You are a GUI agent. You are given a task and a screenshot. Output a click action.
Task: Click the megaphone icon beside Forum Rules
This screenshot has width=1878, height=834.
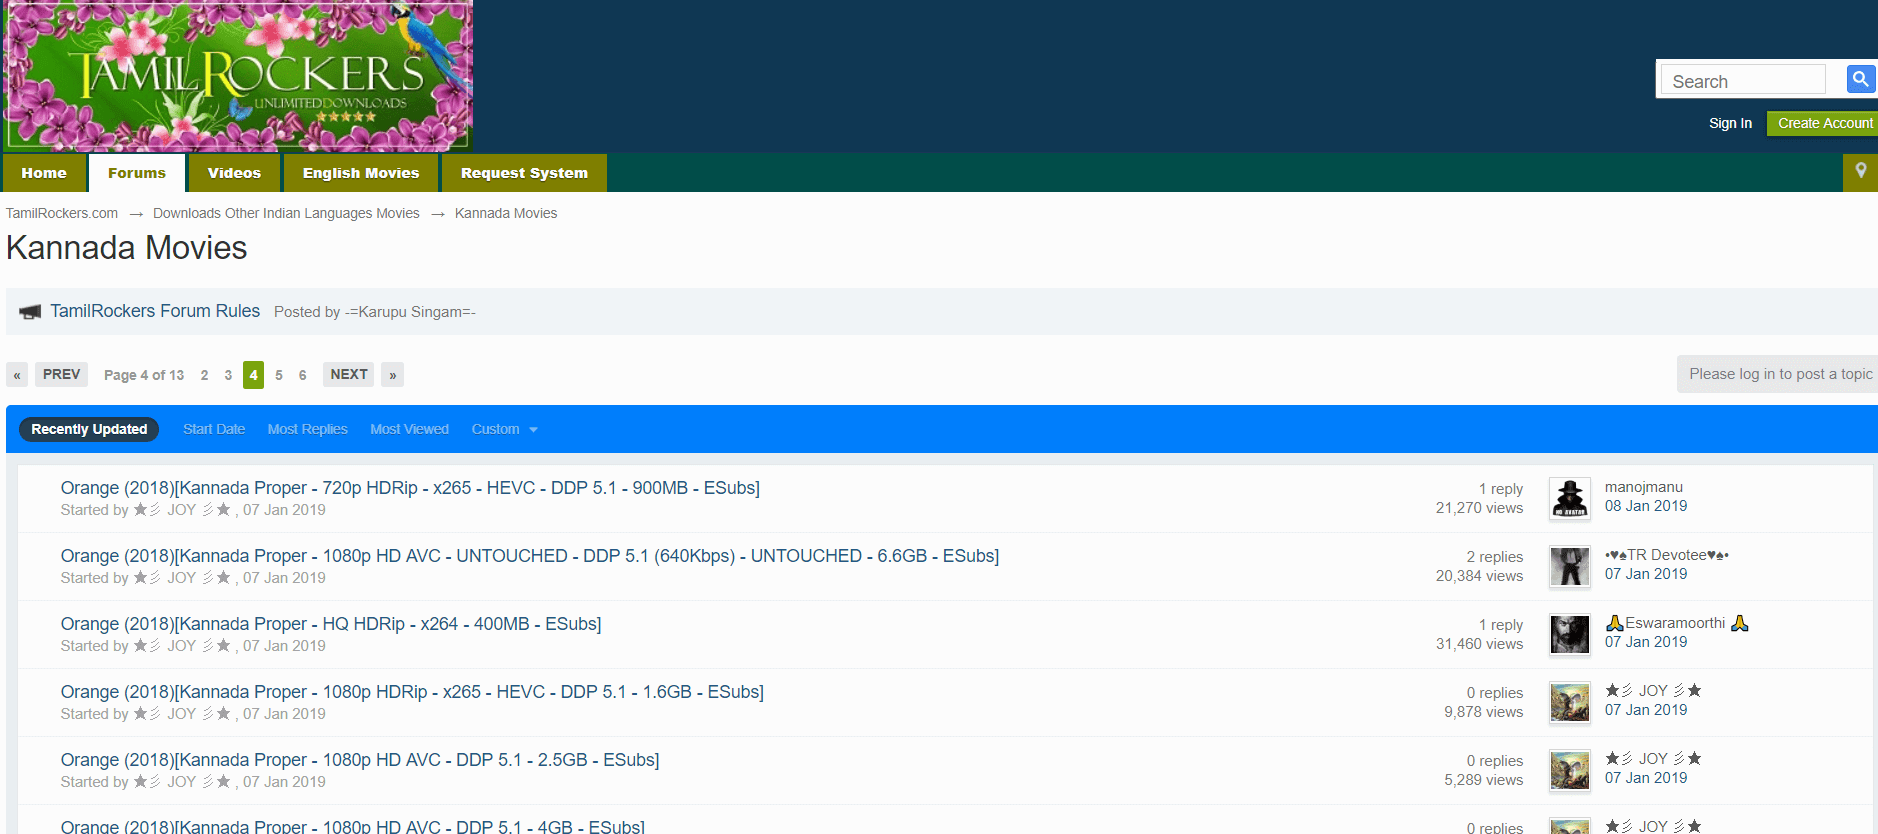31,312
